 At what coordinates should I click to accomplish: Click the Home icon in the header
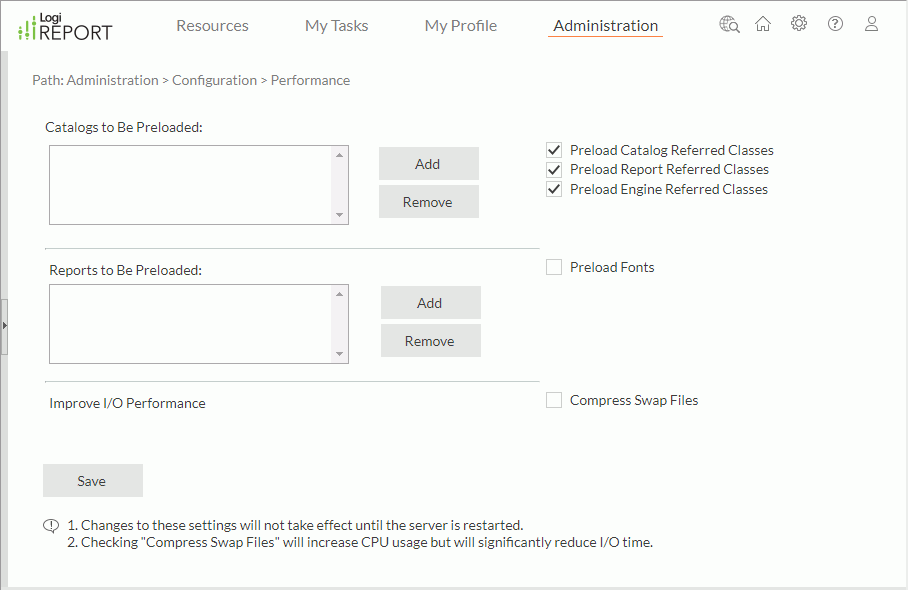(x=763, y=23)
